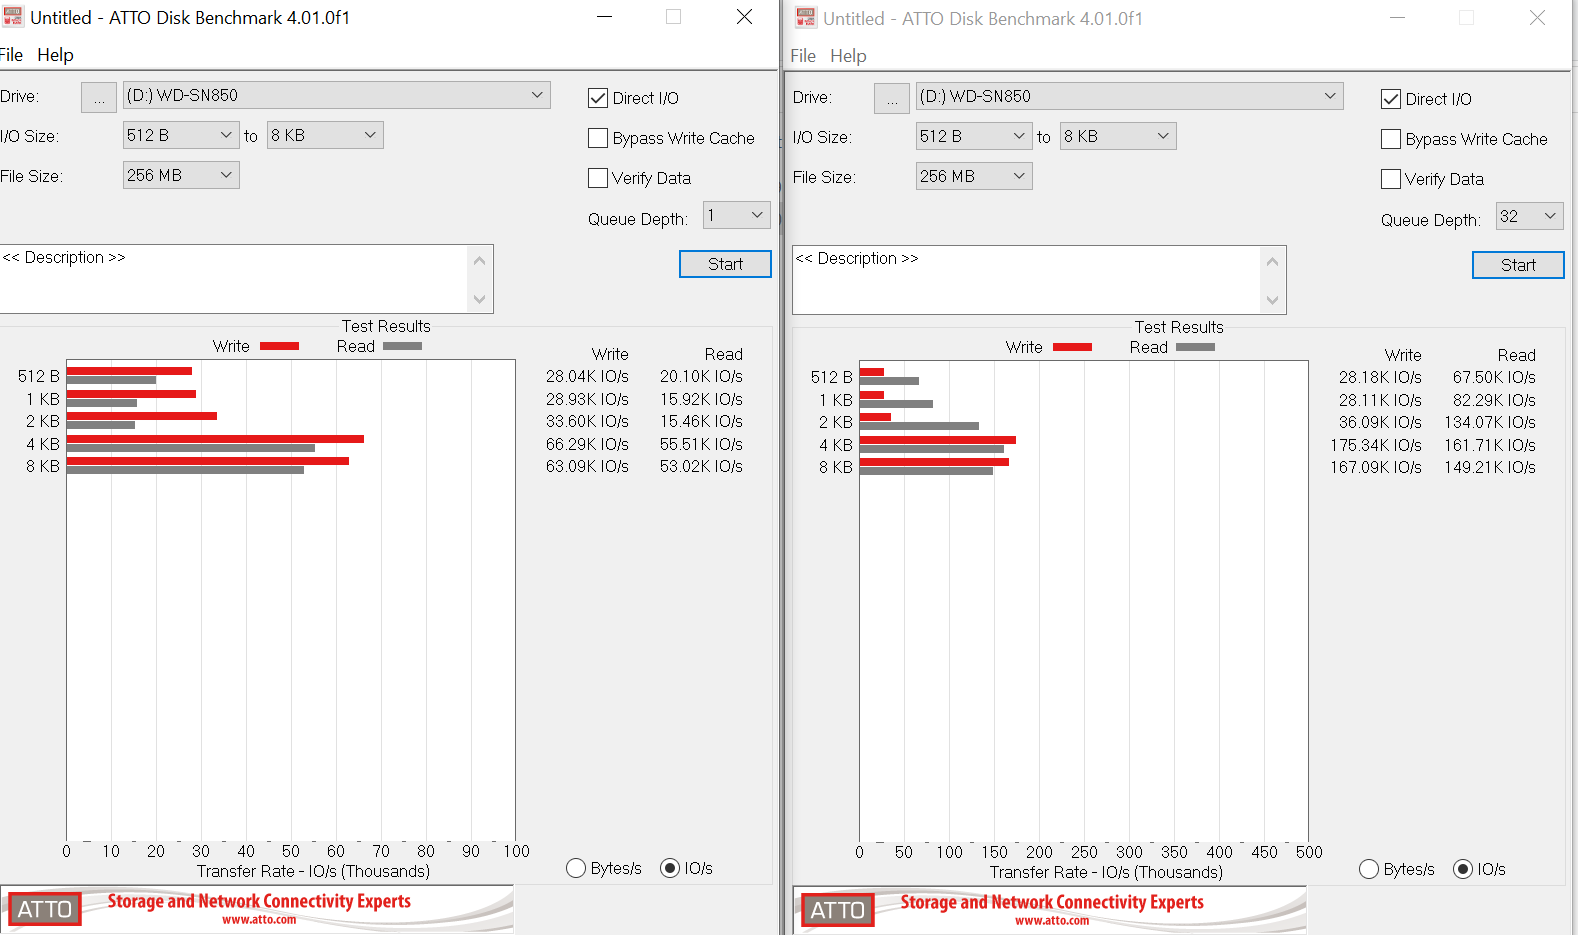Viewport: 1578px width, 935px height.
Task: Open Help menu in left window
Action: coord(55,55)
